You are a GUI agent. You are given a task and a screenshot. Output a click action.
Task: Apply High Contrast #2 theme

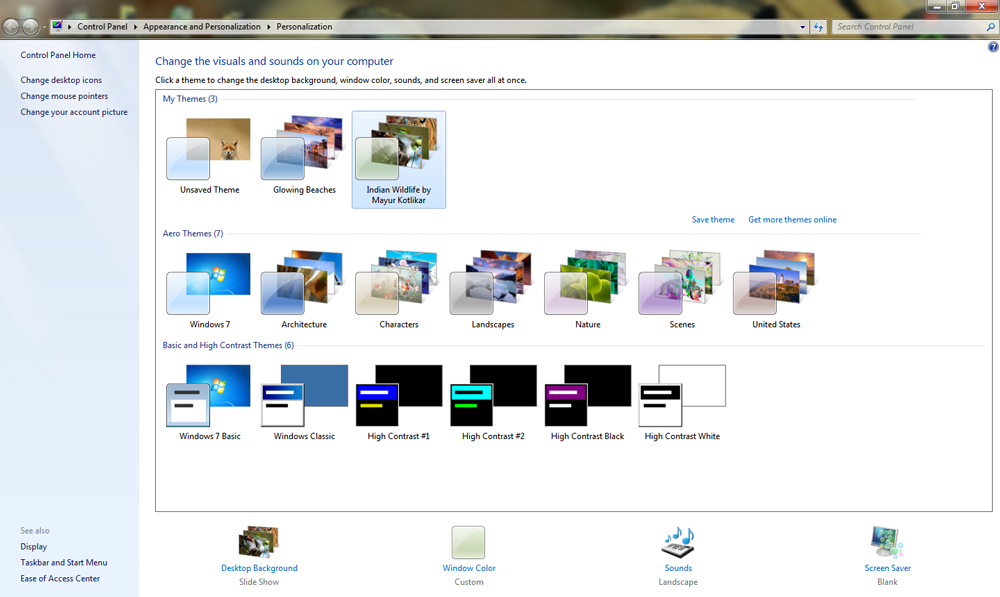[493, 402]
